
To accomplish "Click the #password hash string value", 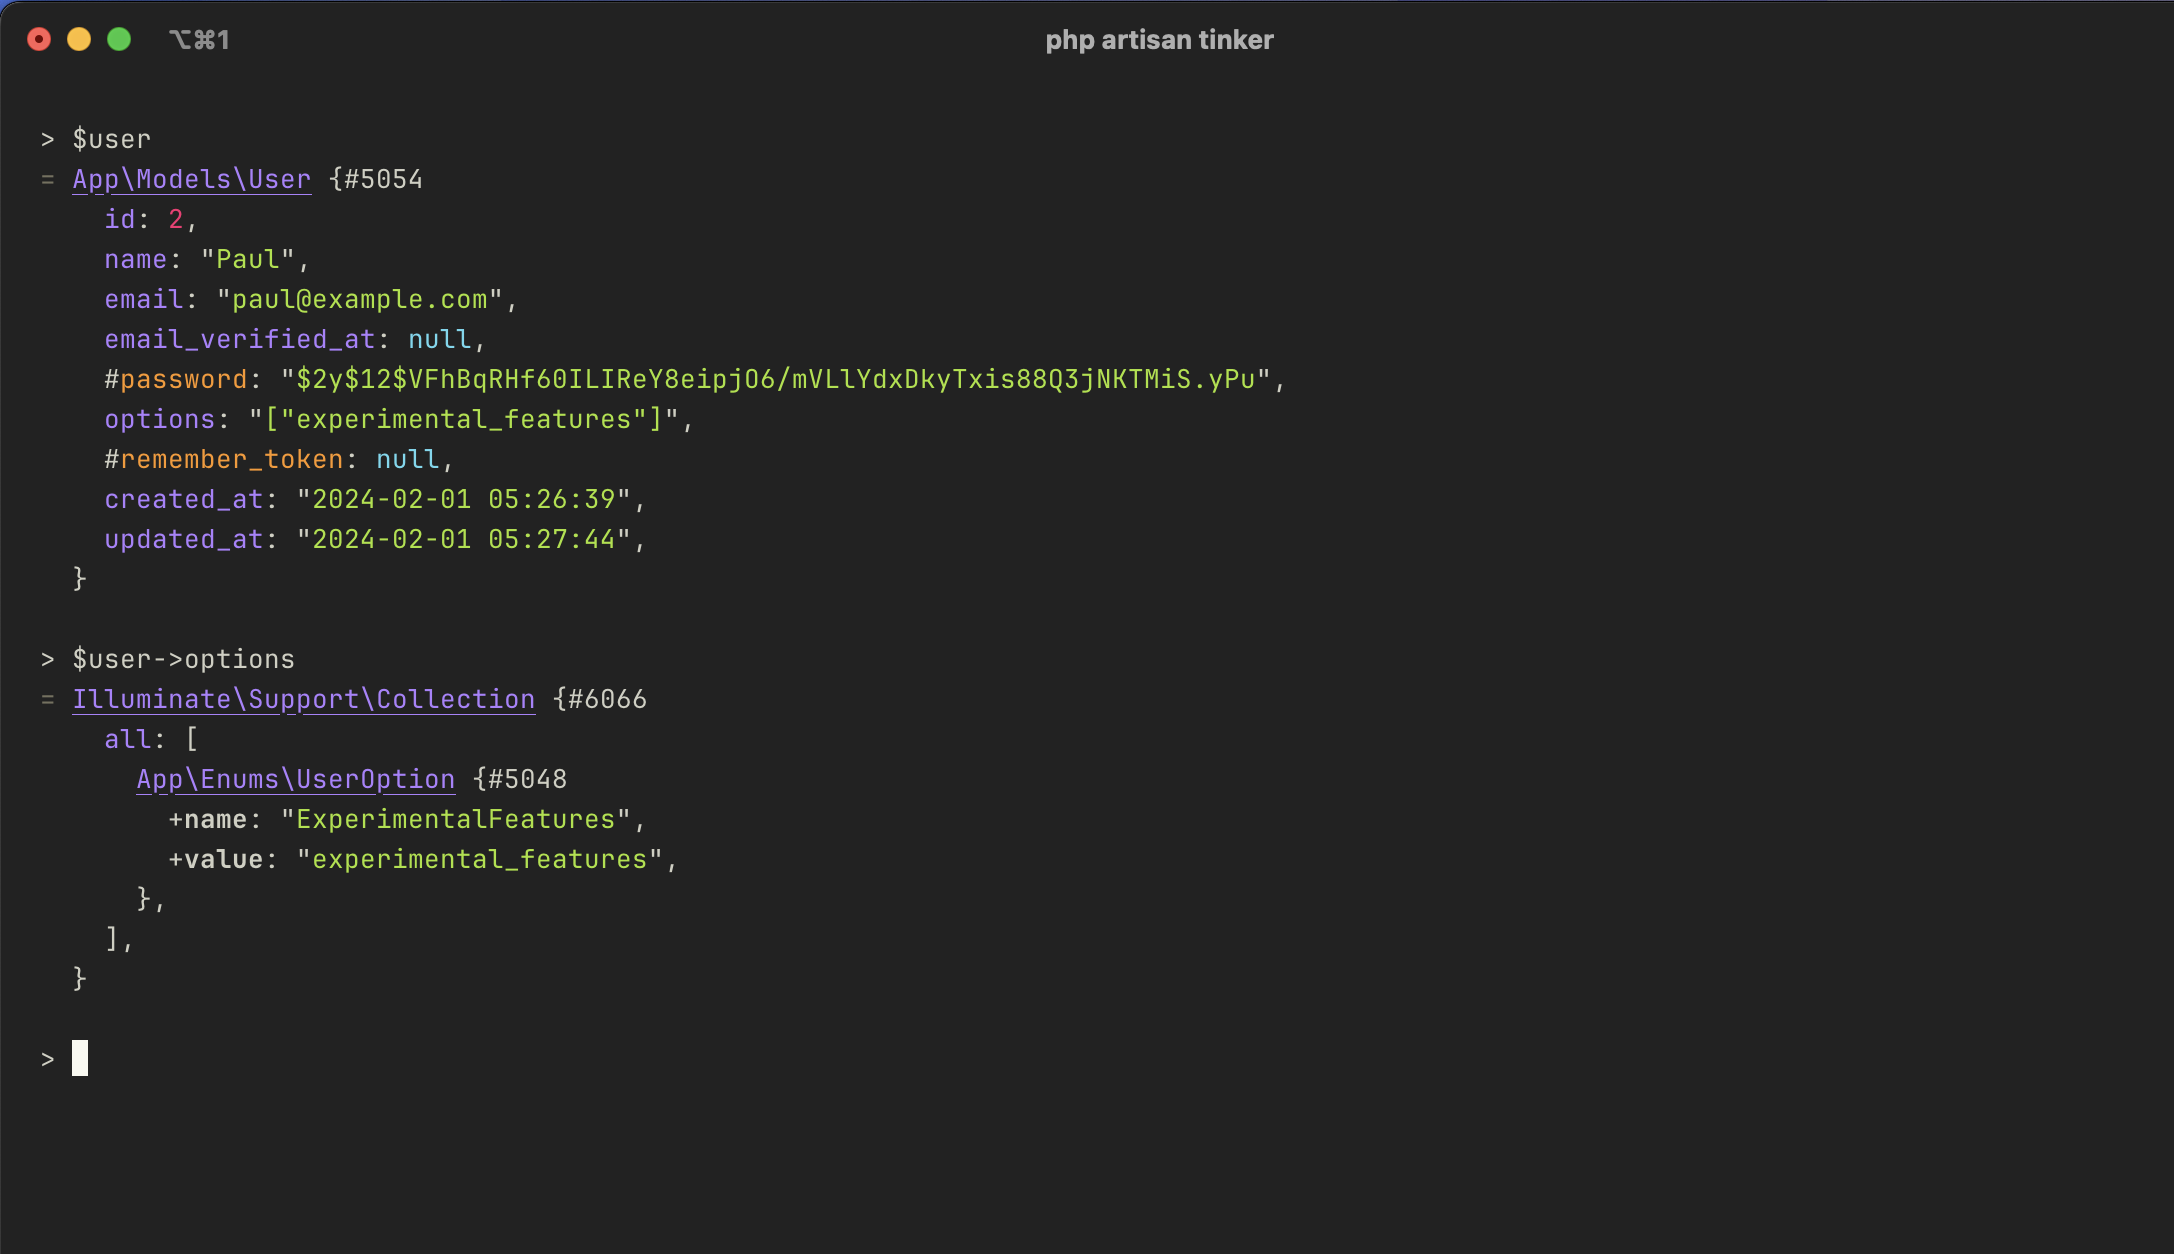I will click(x=776, y=380).
